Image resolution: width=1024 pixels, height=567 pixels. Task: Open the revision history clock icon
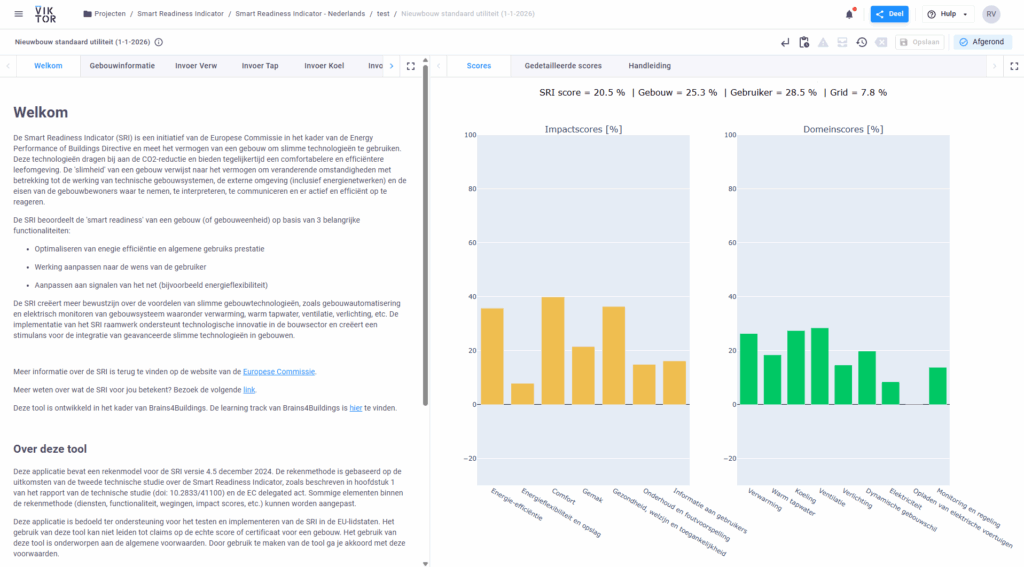[861, 42]
